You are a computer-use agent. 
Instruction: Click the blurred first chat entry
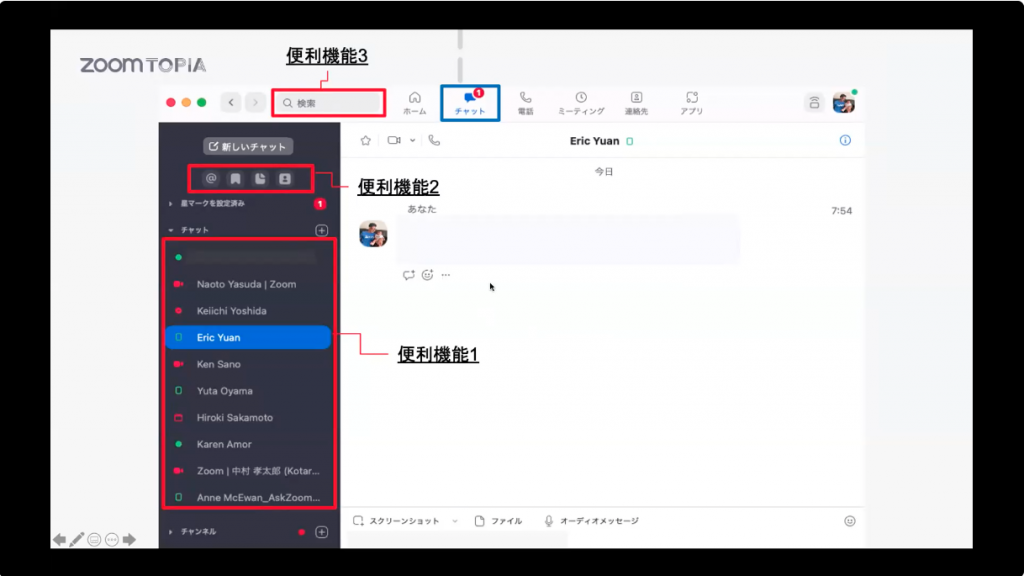tap(248, 257)
